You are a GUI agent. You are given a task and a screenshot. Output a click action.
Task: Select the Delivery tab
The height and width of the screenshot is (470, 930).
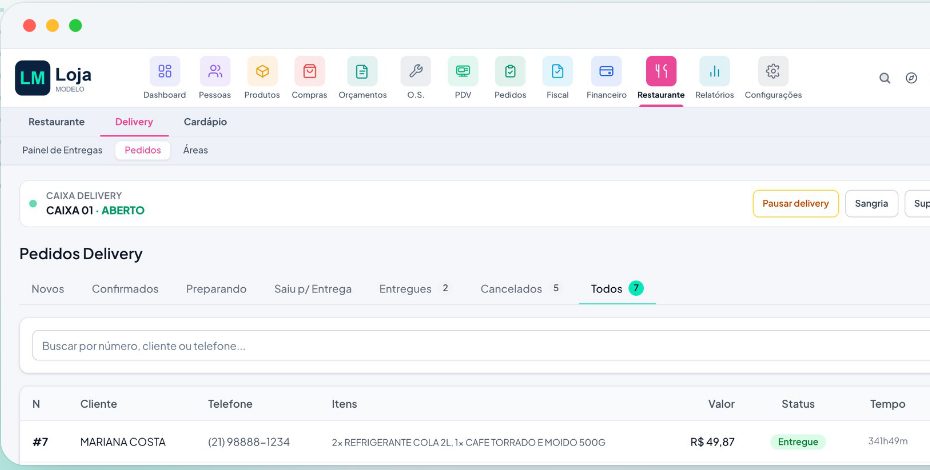click(x=134, y=122)
